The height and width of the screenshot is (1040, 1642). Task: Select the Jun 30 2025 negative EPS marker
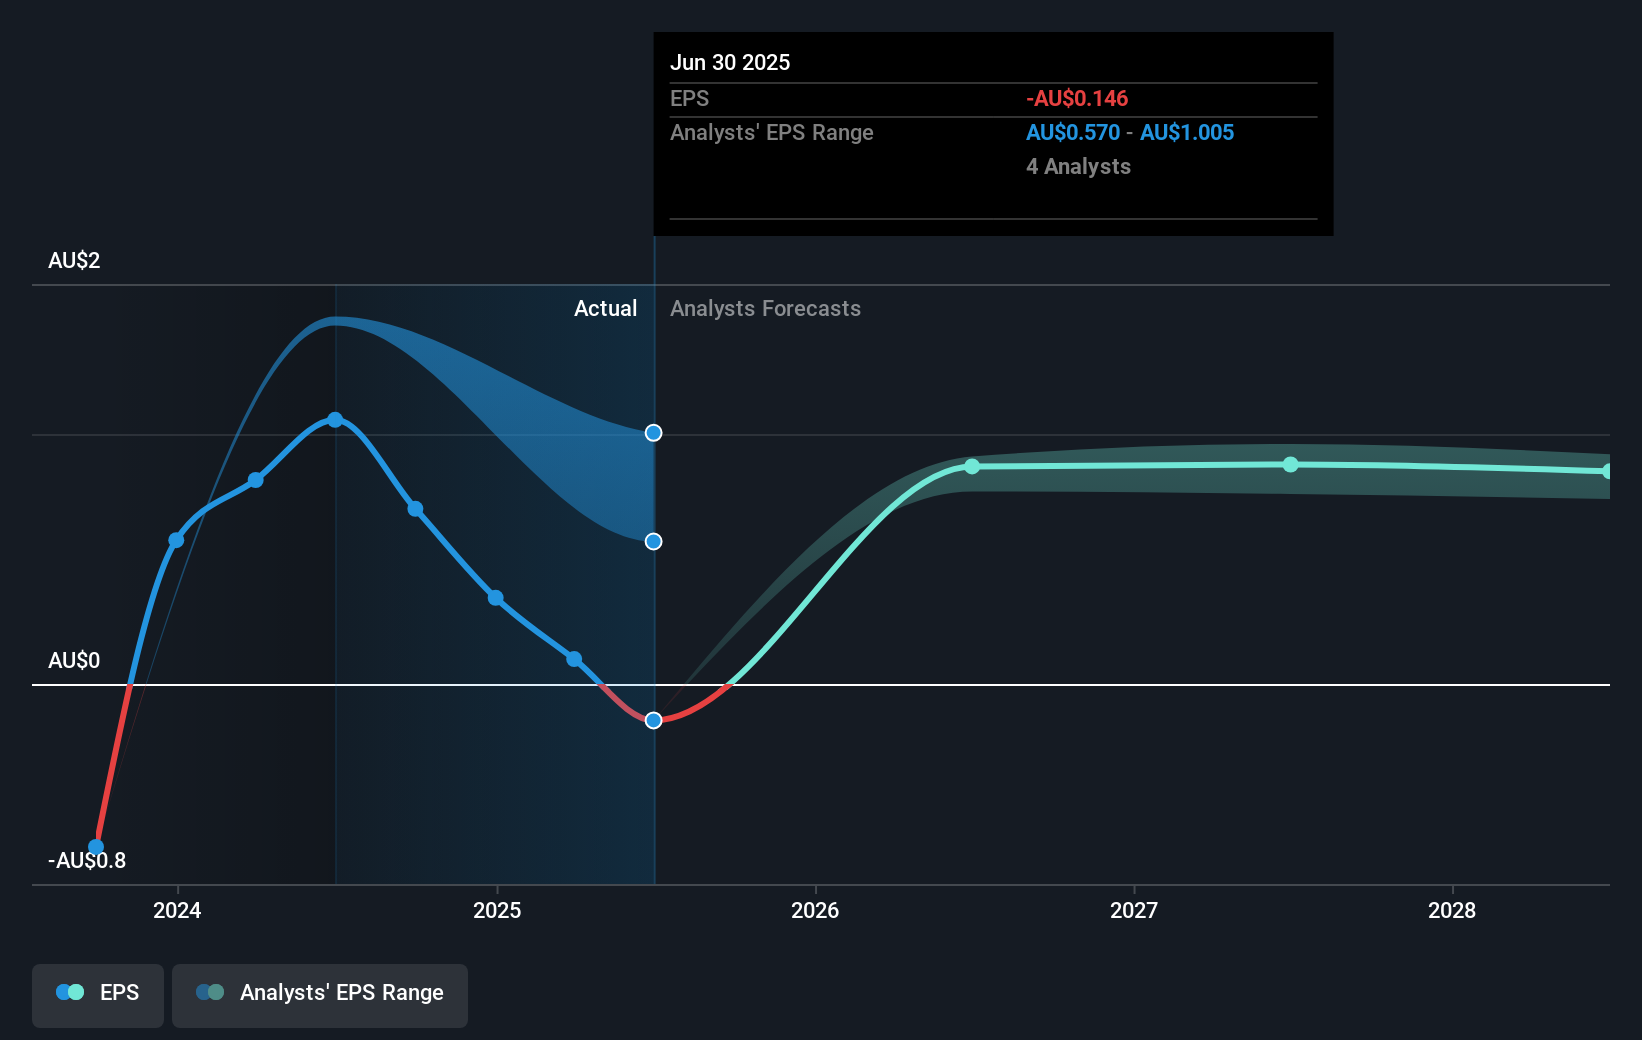(x=653, y=720)
